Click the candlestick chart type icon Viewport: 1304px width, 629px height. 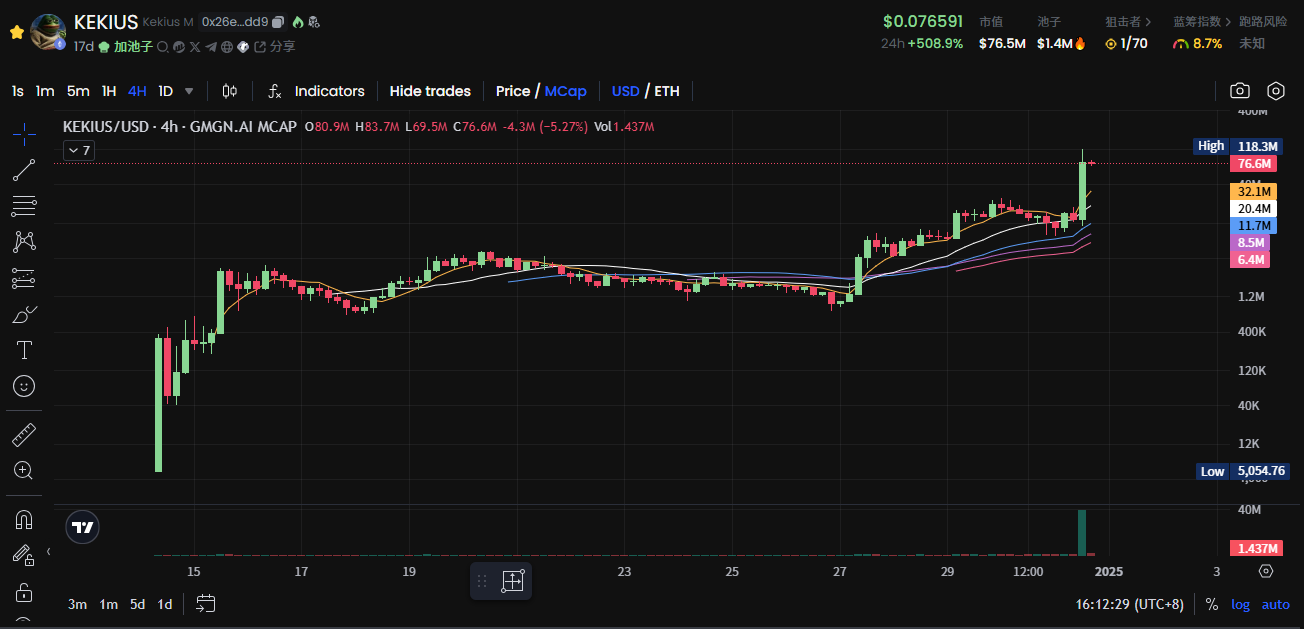tap(229, 91)
